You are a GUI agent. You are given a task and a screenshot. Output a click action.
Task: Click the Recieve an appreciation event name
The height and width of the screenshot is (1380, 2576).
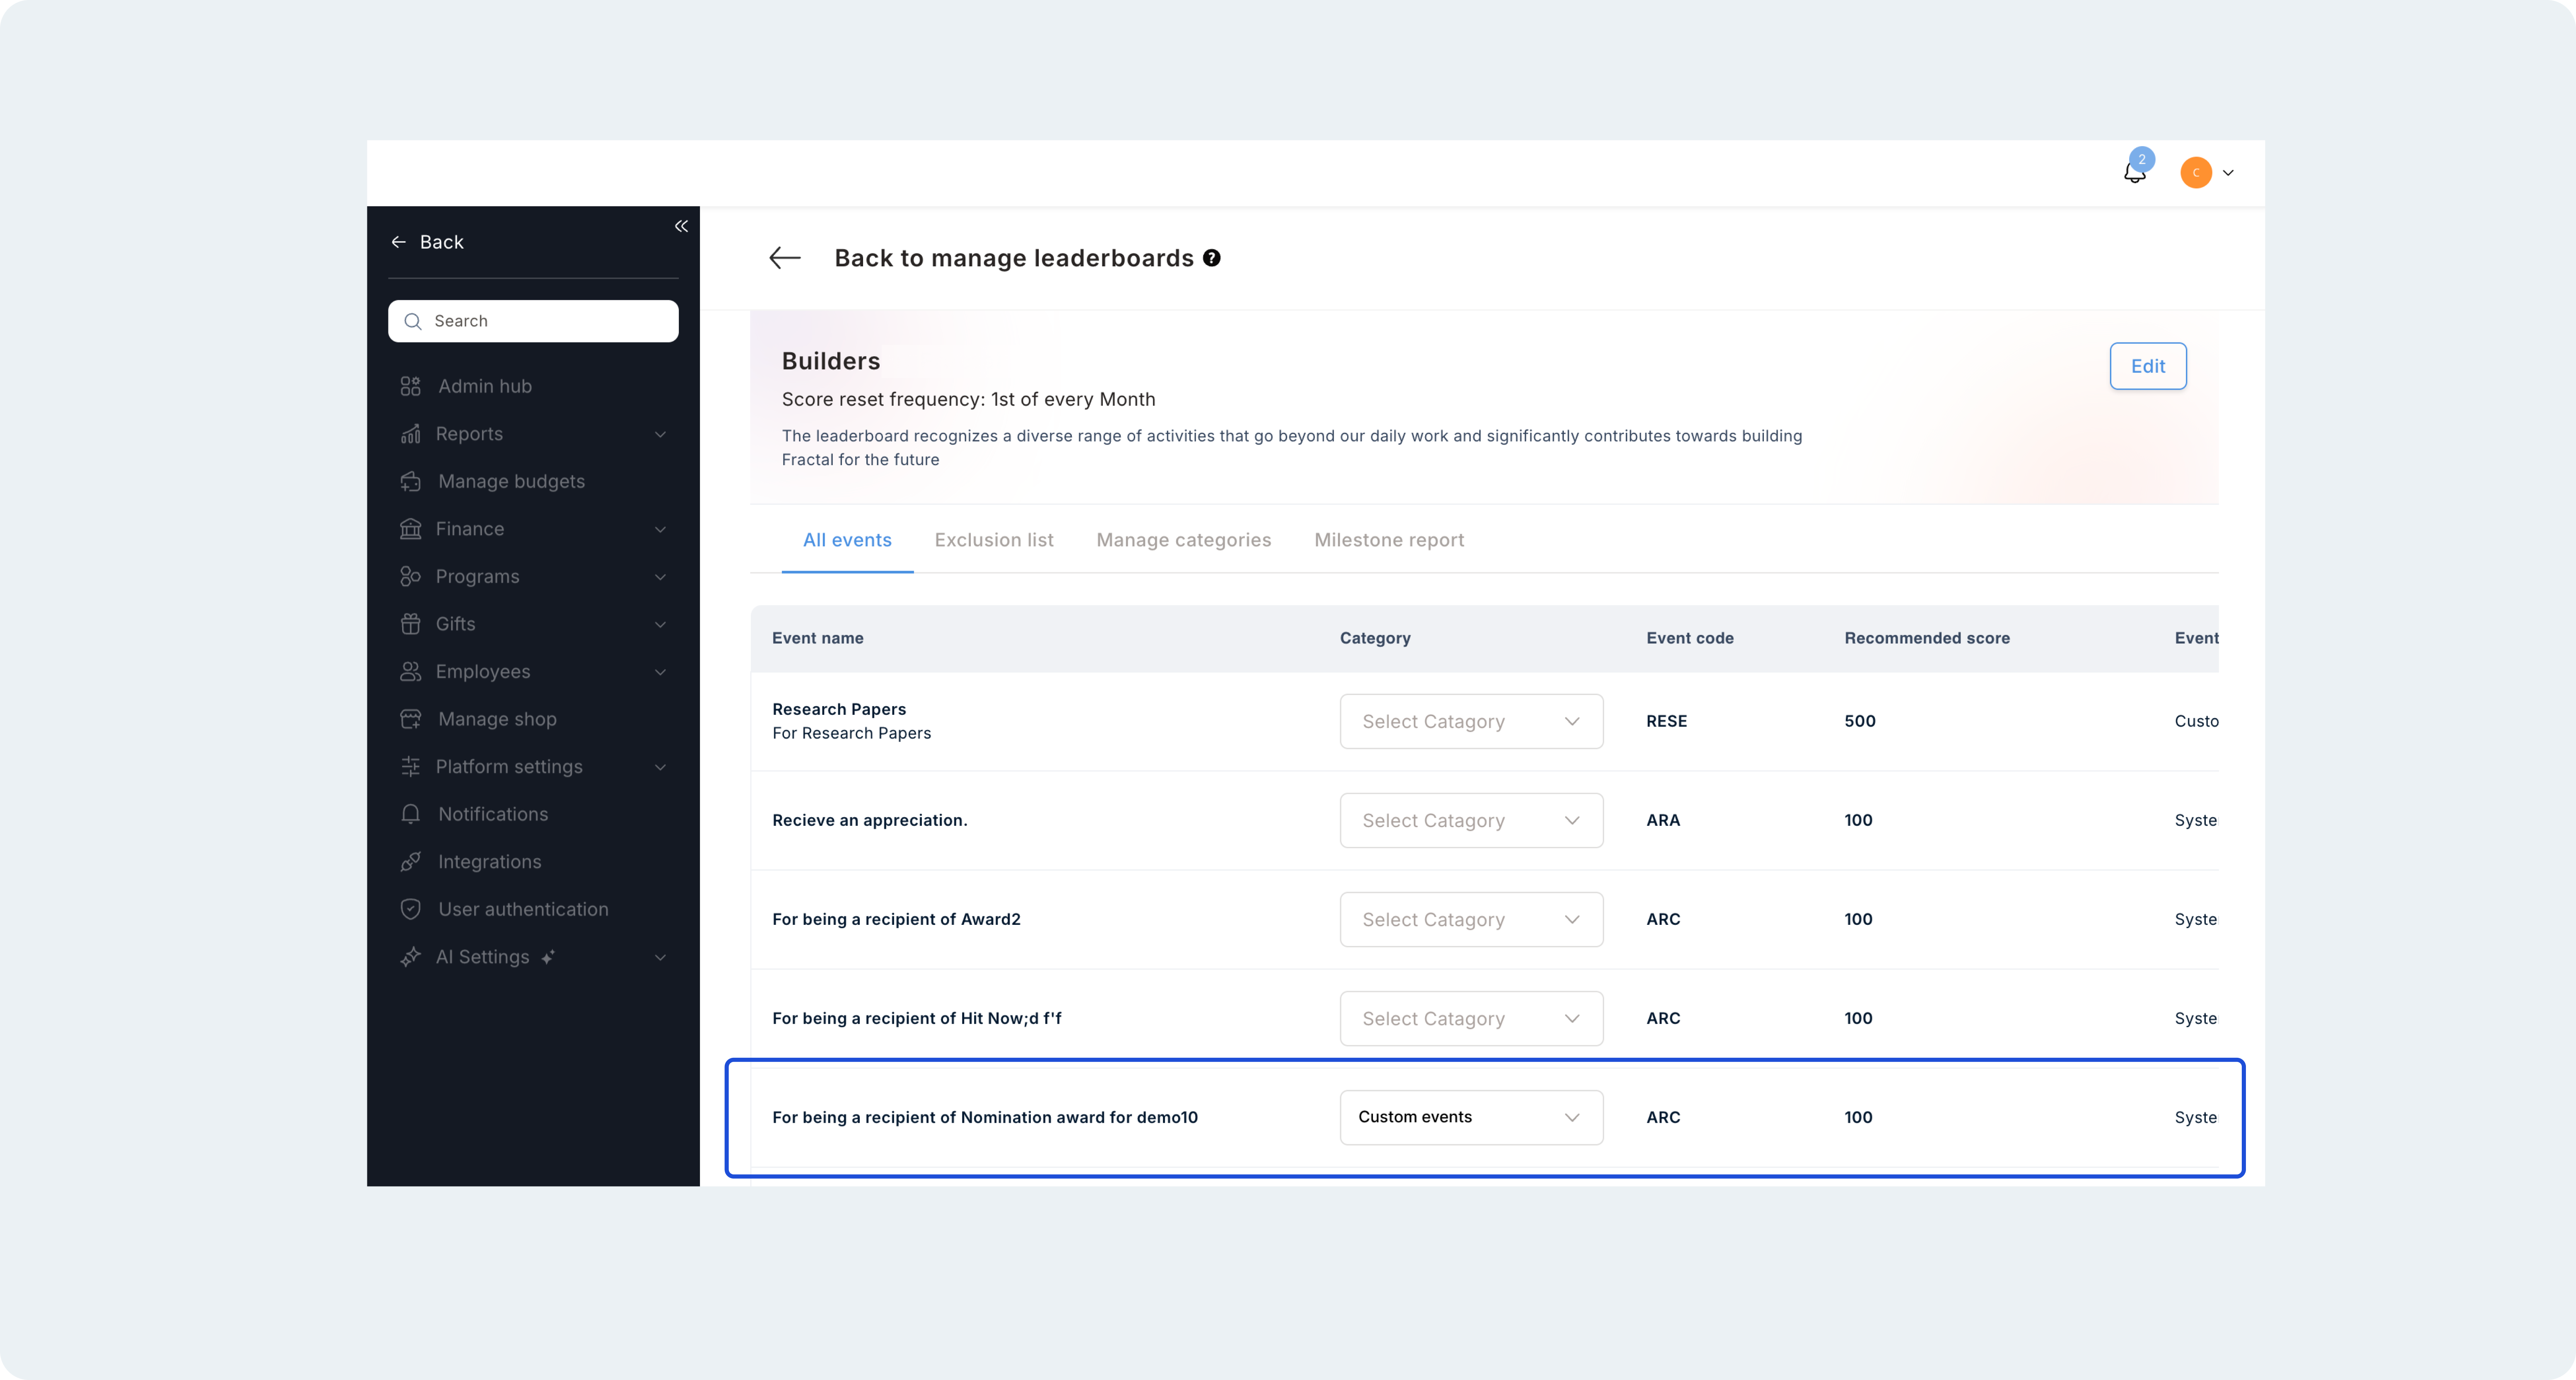point(870,820)
